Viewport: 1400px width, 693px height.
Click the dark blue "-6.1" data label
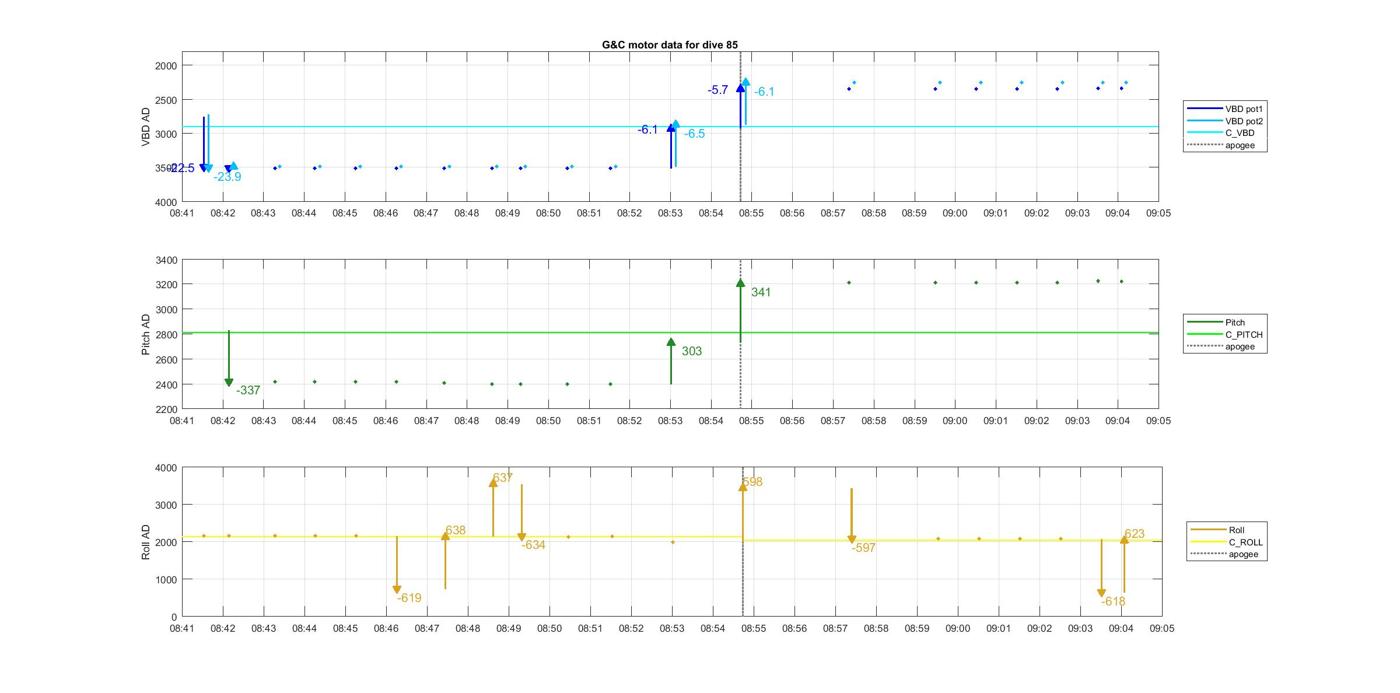click(648, 130)
